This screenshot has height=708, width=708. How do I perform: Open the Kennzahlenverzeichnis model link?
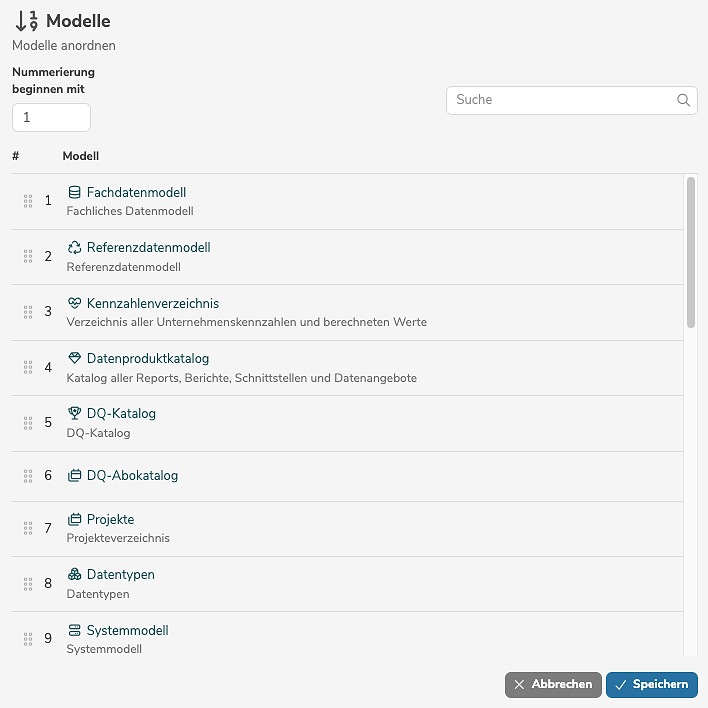[152, 303]
